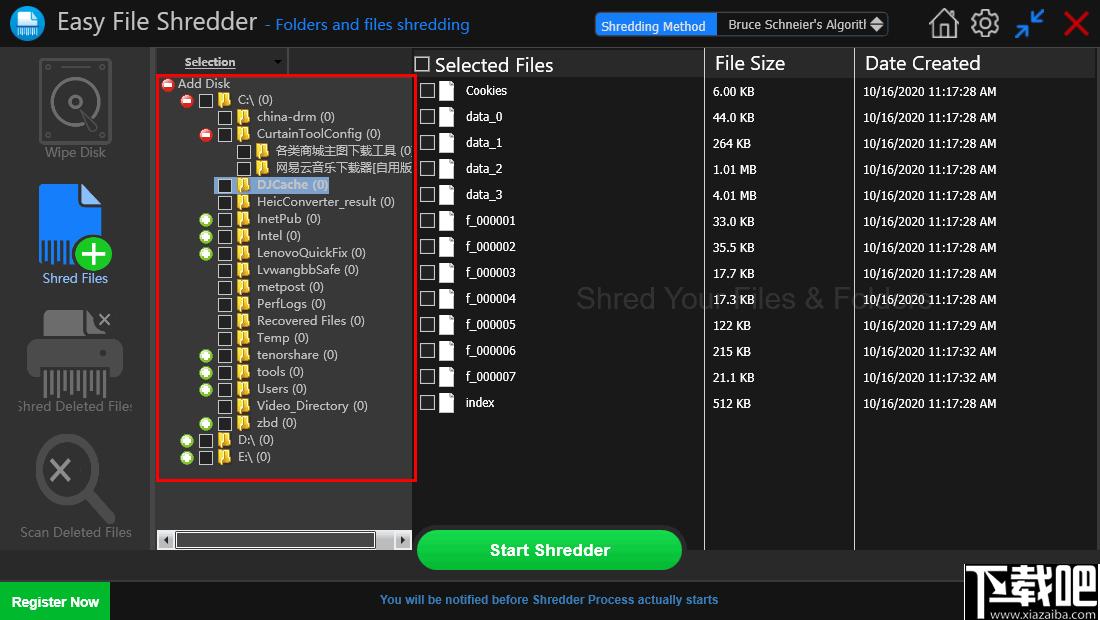Click the Cookies file icon
The height and width of the screenshot is (620, 1100).
click(x=447, y=91)
